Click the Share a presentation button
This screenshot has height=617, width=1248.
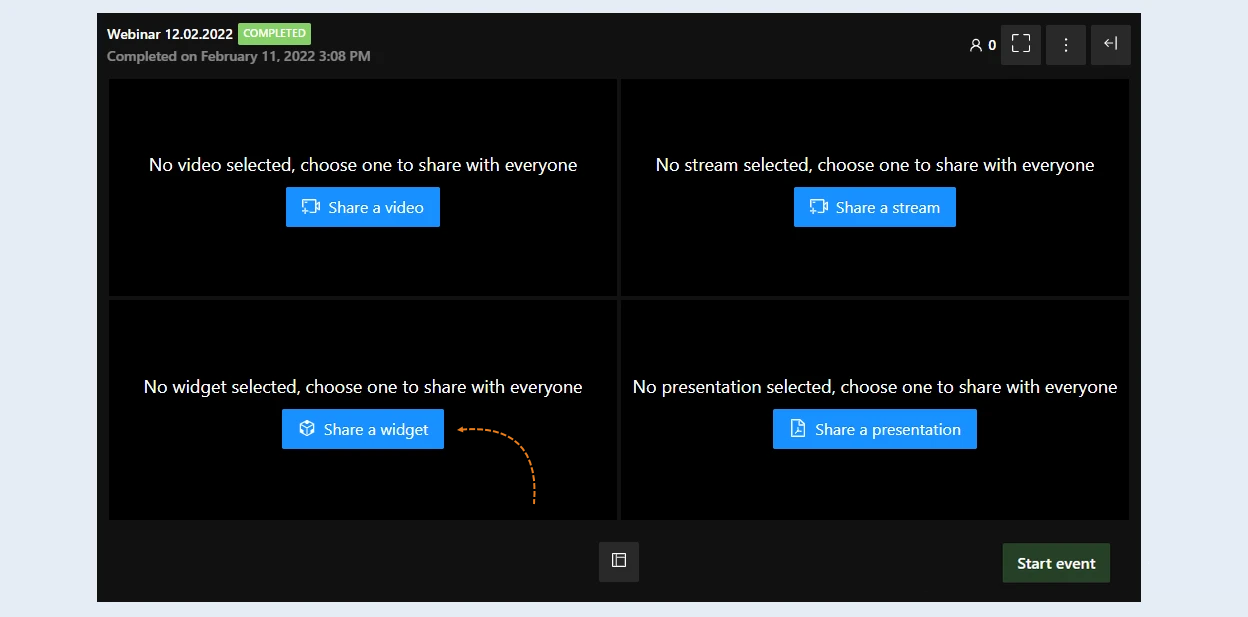click(875, 429)
